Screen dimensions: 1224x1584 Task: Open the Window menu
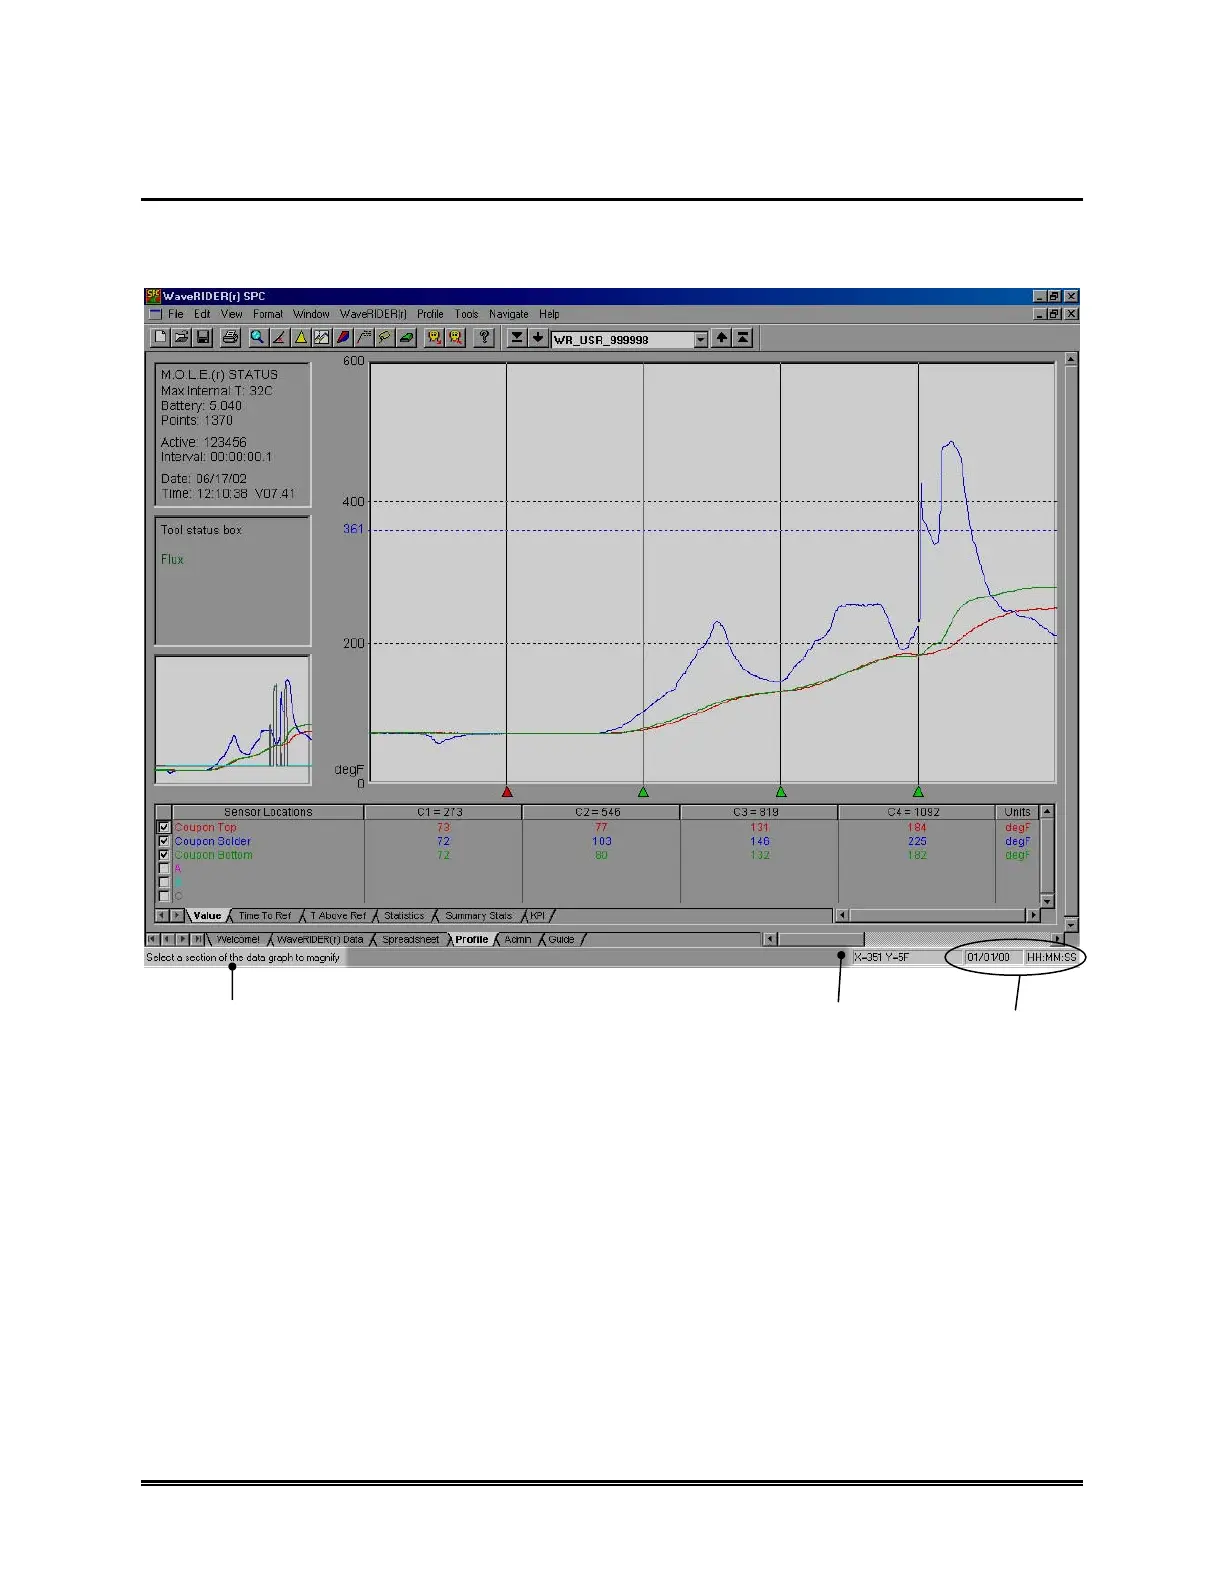(311, 314)
